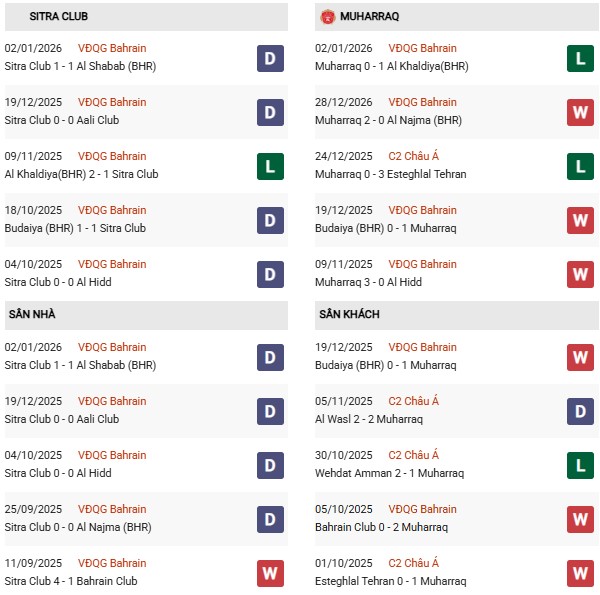Select the Muharraq section header
Viewport: 600px width, 595px height.
368,17
